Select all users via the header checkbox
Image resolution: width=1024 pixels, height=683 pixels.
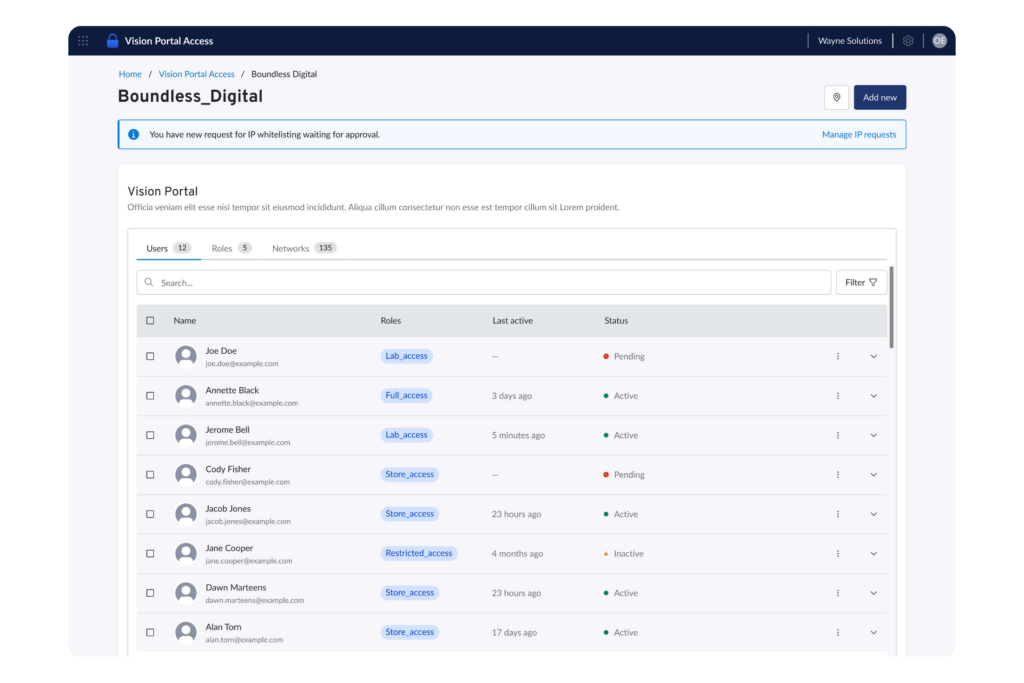coord(150,320)
